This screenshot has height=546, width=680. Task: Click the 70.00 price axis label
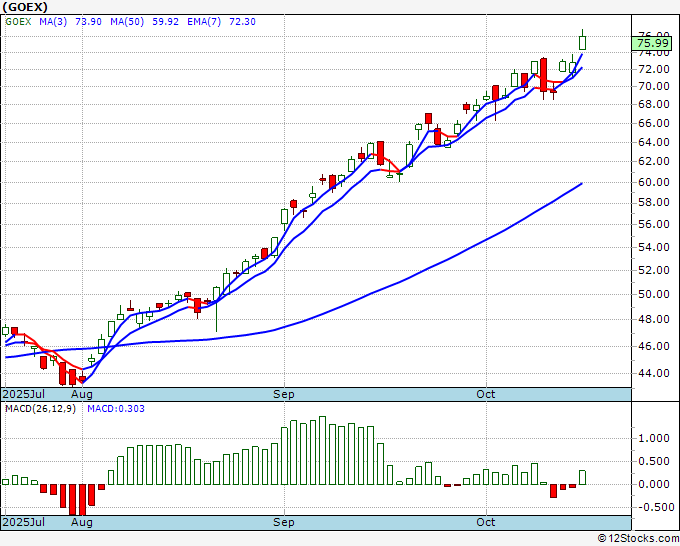[654, 86]
